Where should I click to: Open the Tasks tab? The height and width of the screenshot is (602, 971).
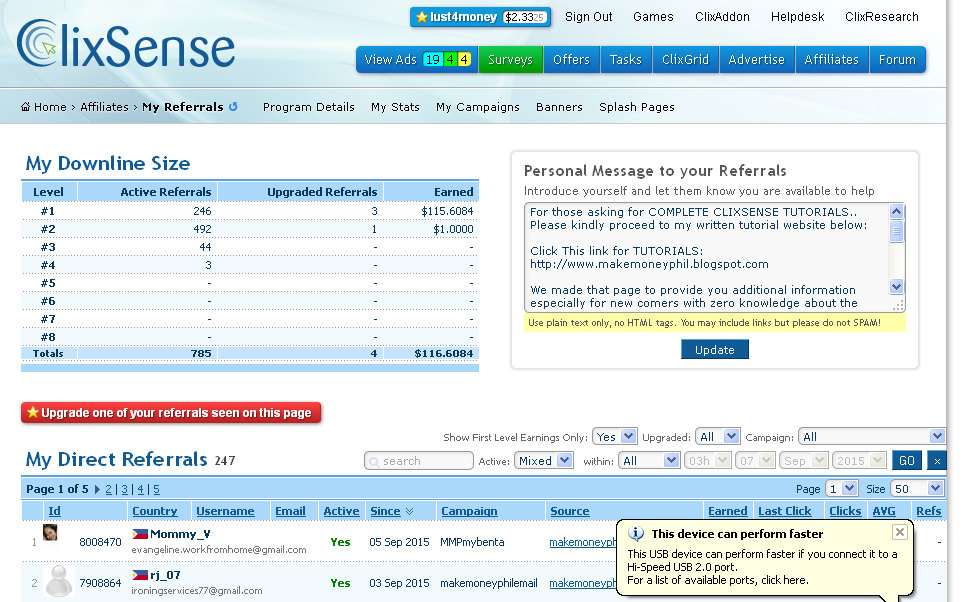pos(625,59)
